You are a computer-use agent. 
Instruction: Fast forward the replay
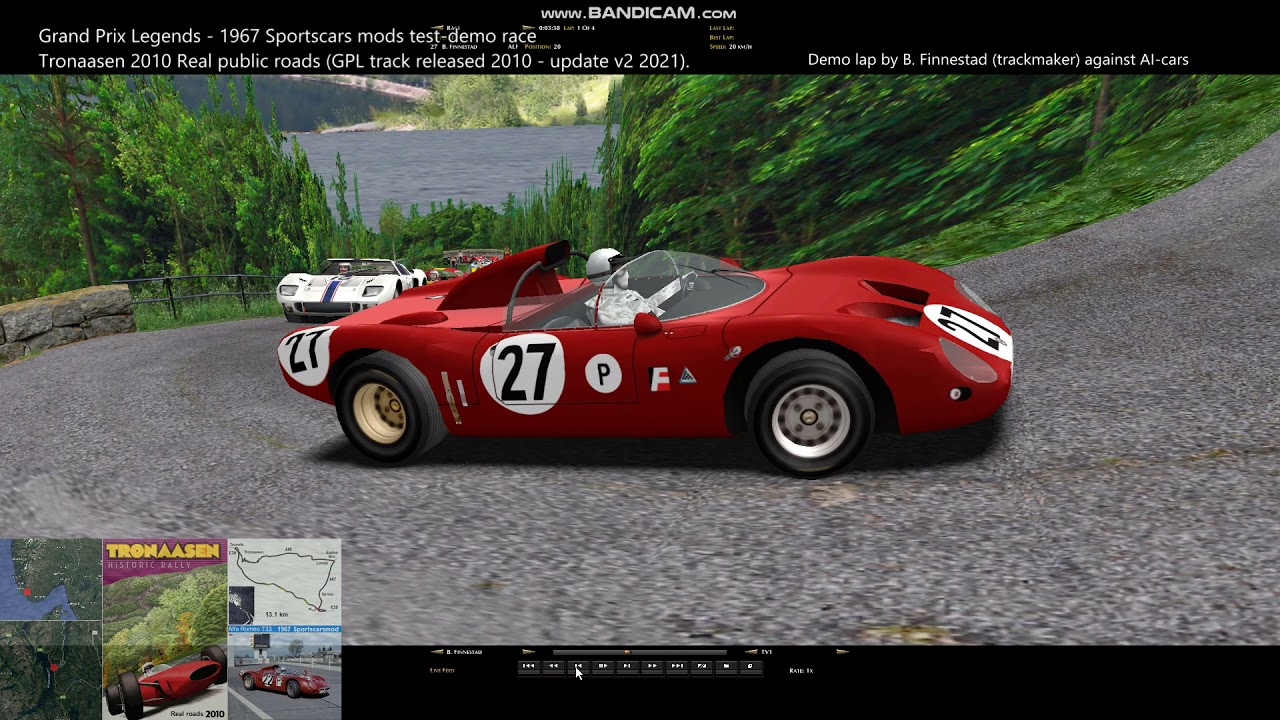[x=652, y=666]
